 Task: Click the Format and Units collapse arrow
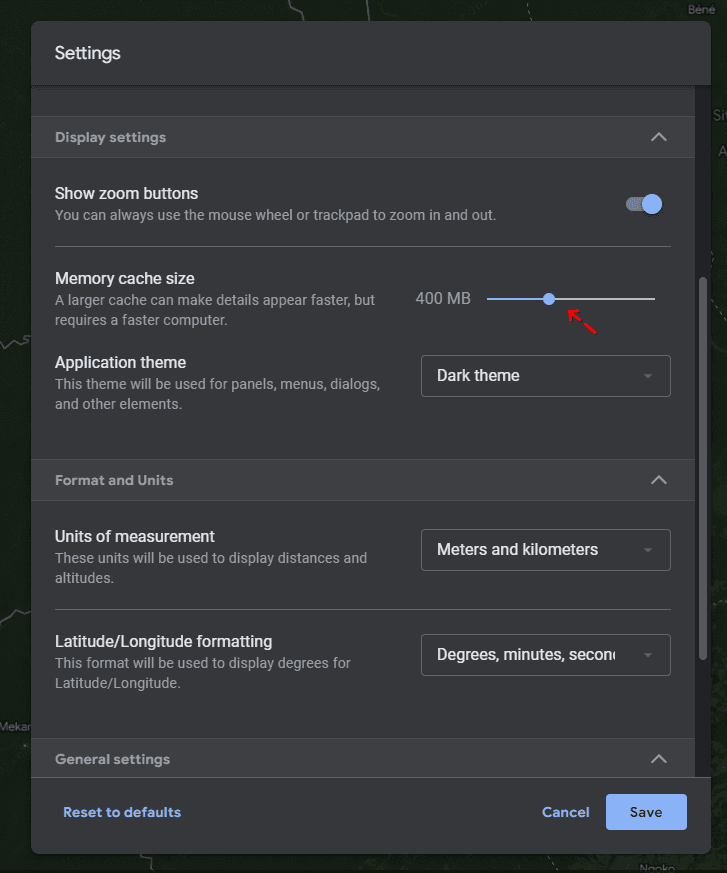[659, 480]
